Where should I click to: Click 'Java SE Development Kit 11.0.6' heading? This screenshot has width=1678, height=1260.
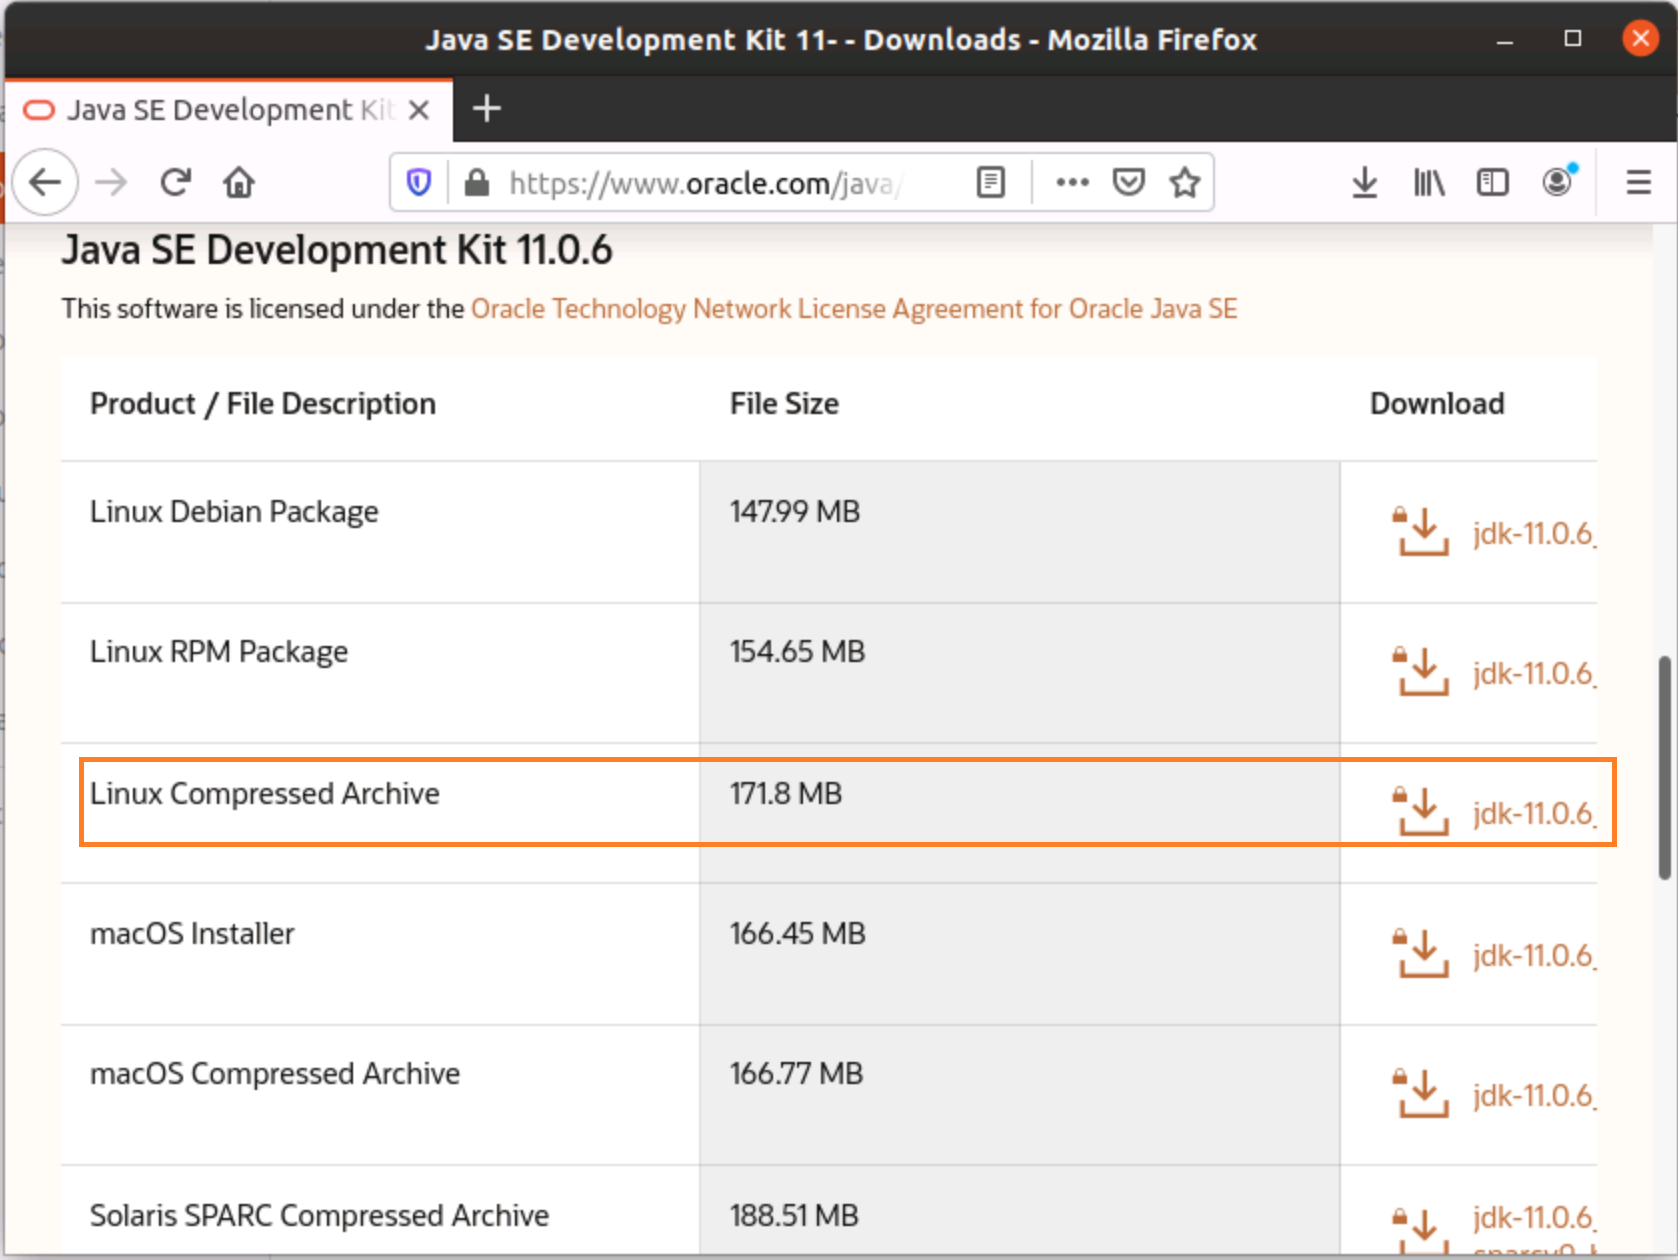click(x=337, y=250)
